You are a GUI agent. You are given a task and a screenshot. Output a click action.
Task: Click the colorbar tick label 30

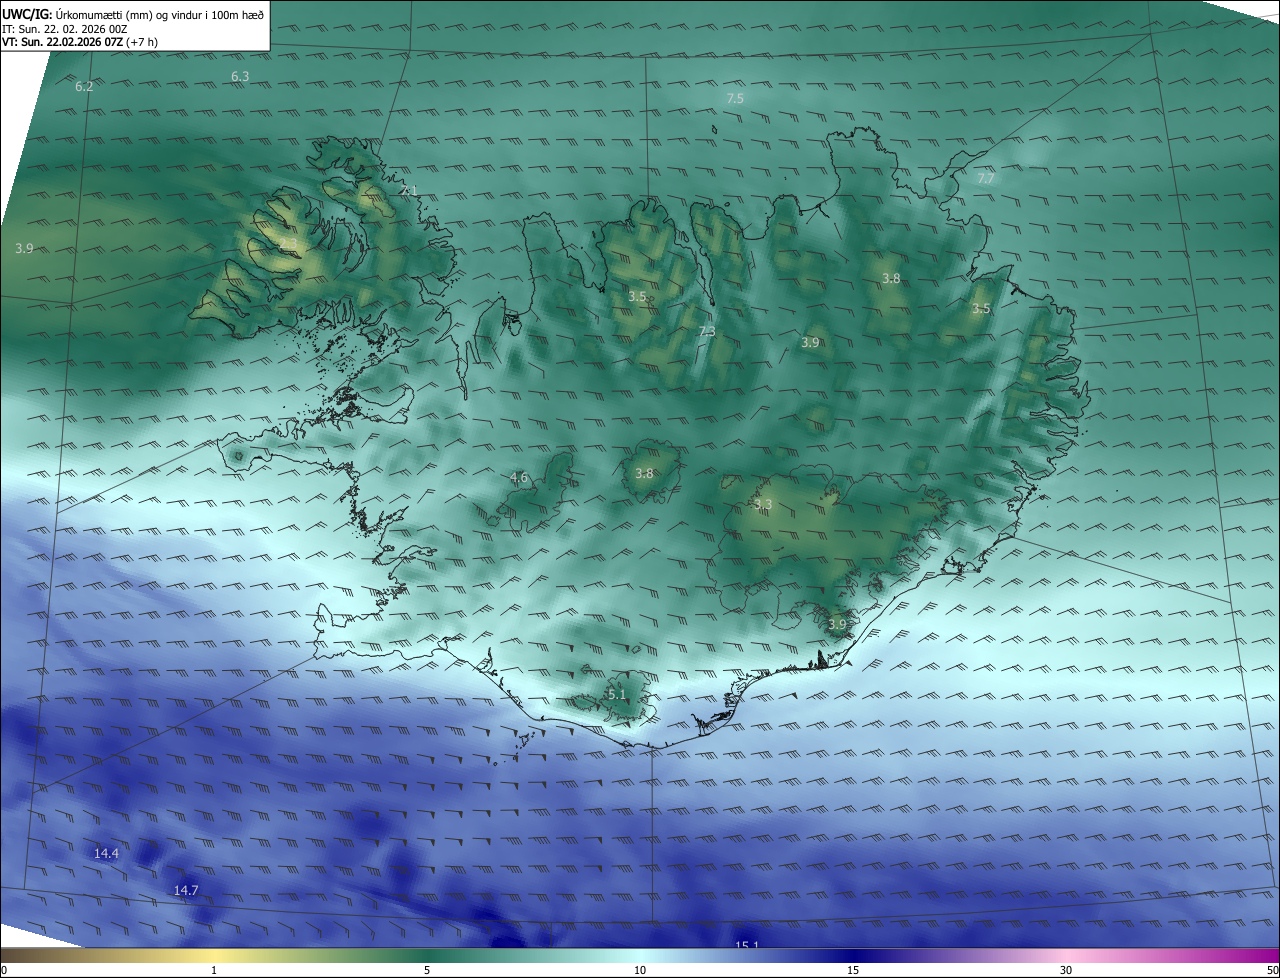pos(1066,970)
